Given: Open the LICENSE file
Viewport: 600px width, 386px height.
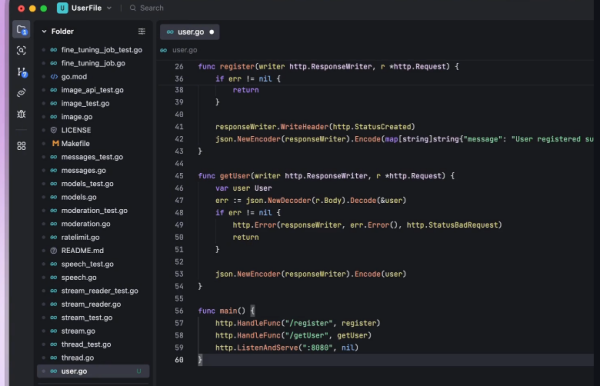Looking at the screenshot, I should [76, 130].
